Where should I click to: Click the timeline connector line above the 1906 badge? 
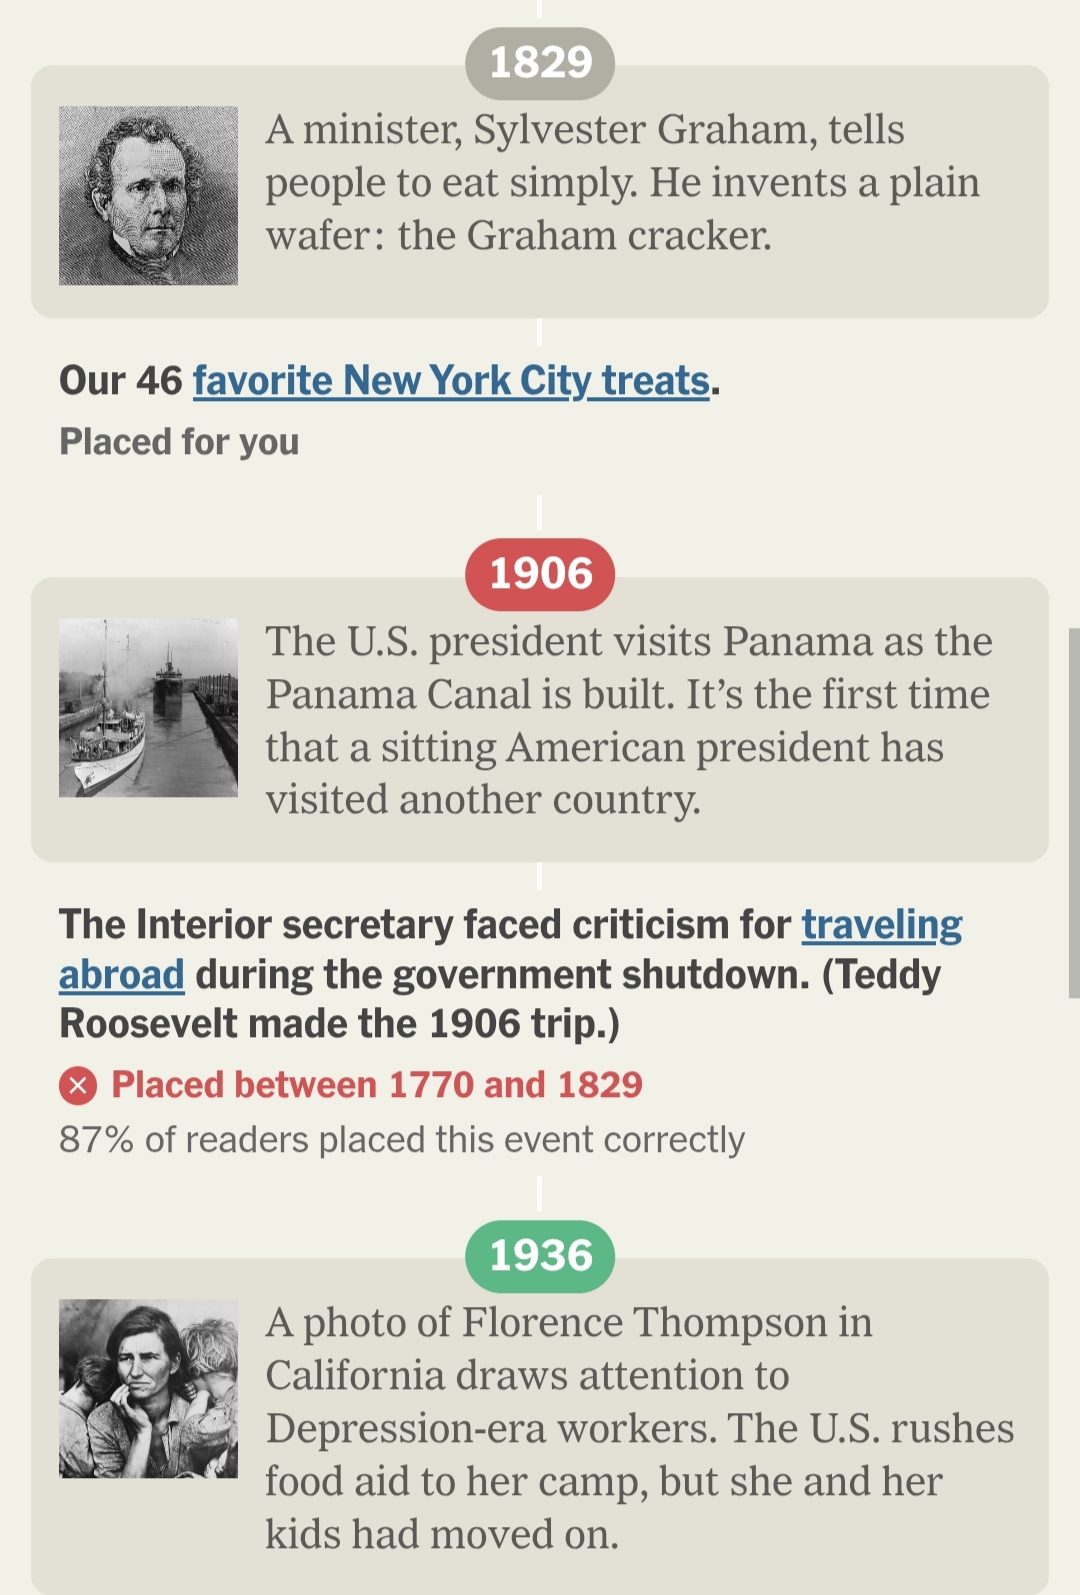540,512
